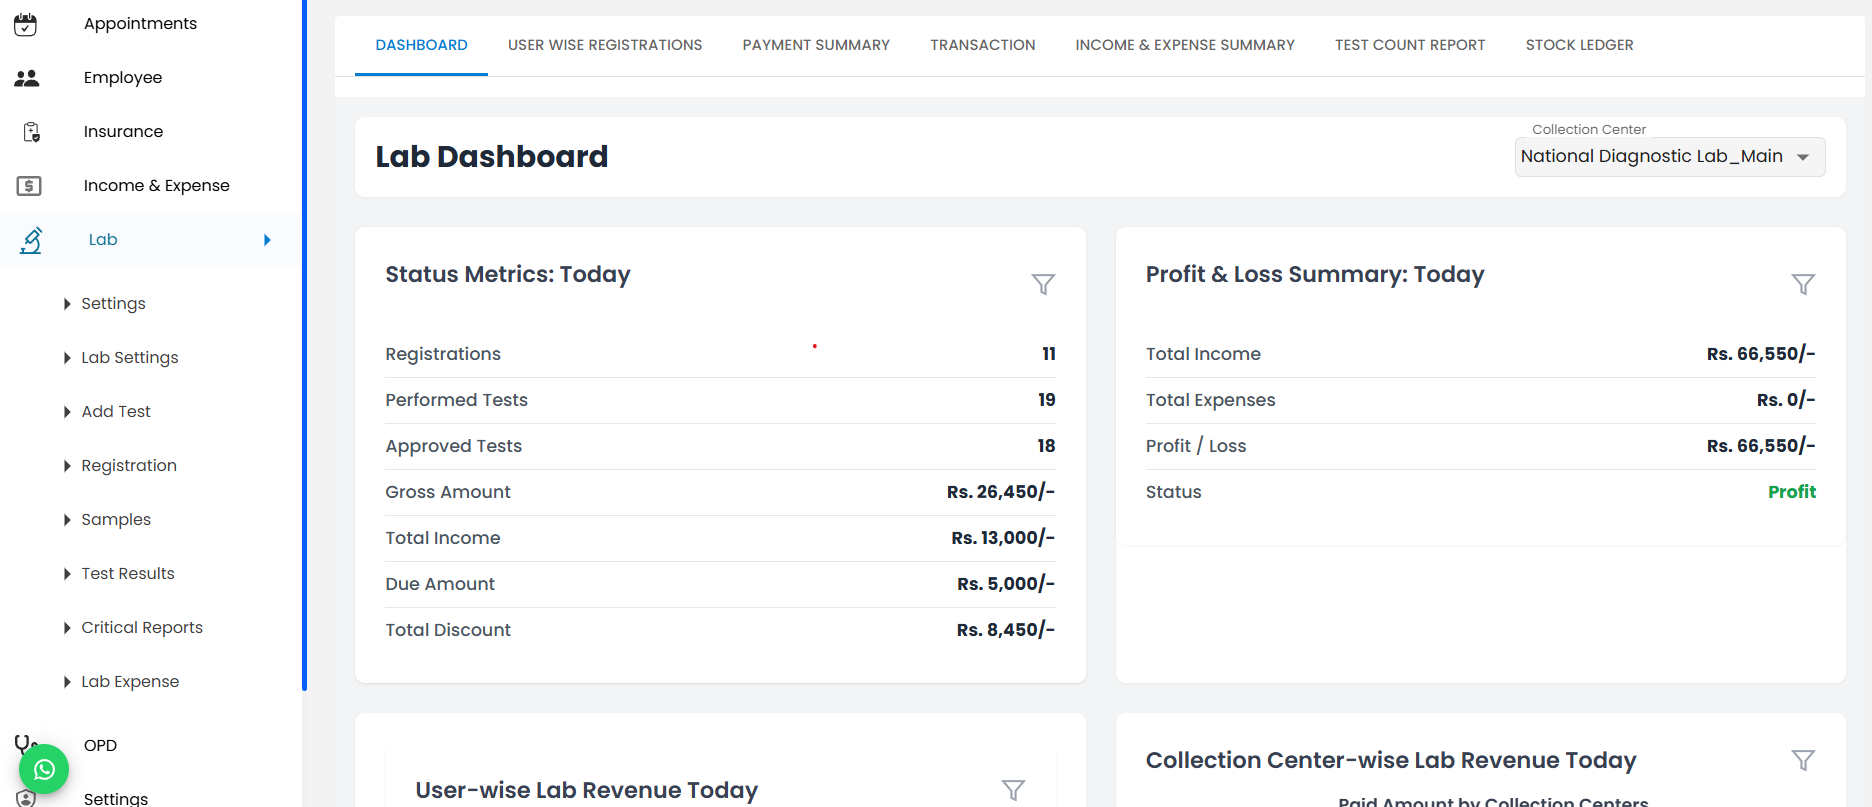This screenshot has width=1872, height=807.
Task: Click the Appointments calendar icon
Action: (x=26, y=24)
